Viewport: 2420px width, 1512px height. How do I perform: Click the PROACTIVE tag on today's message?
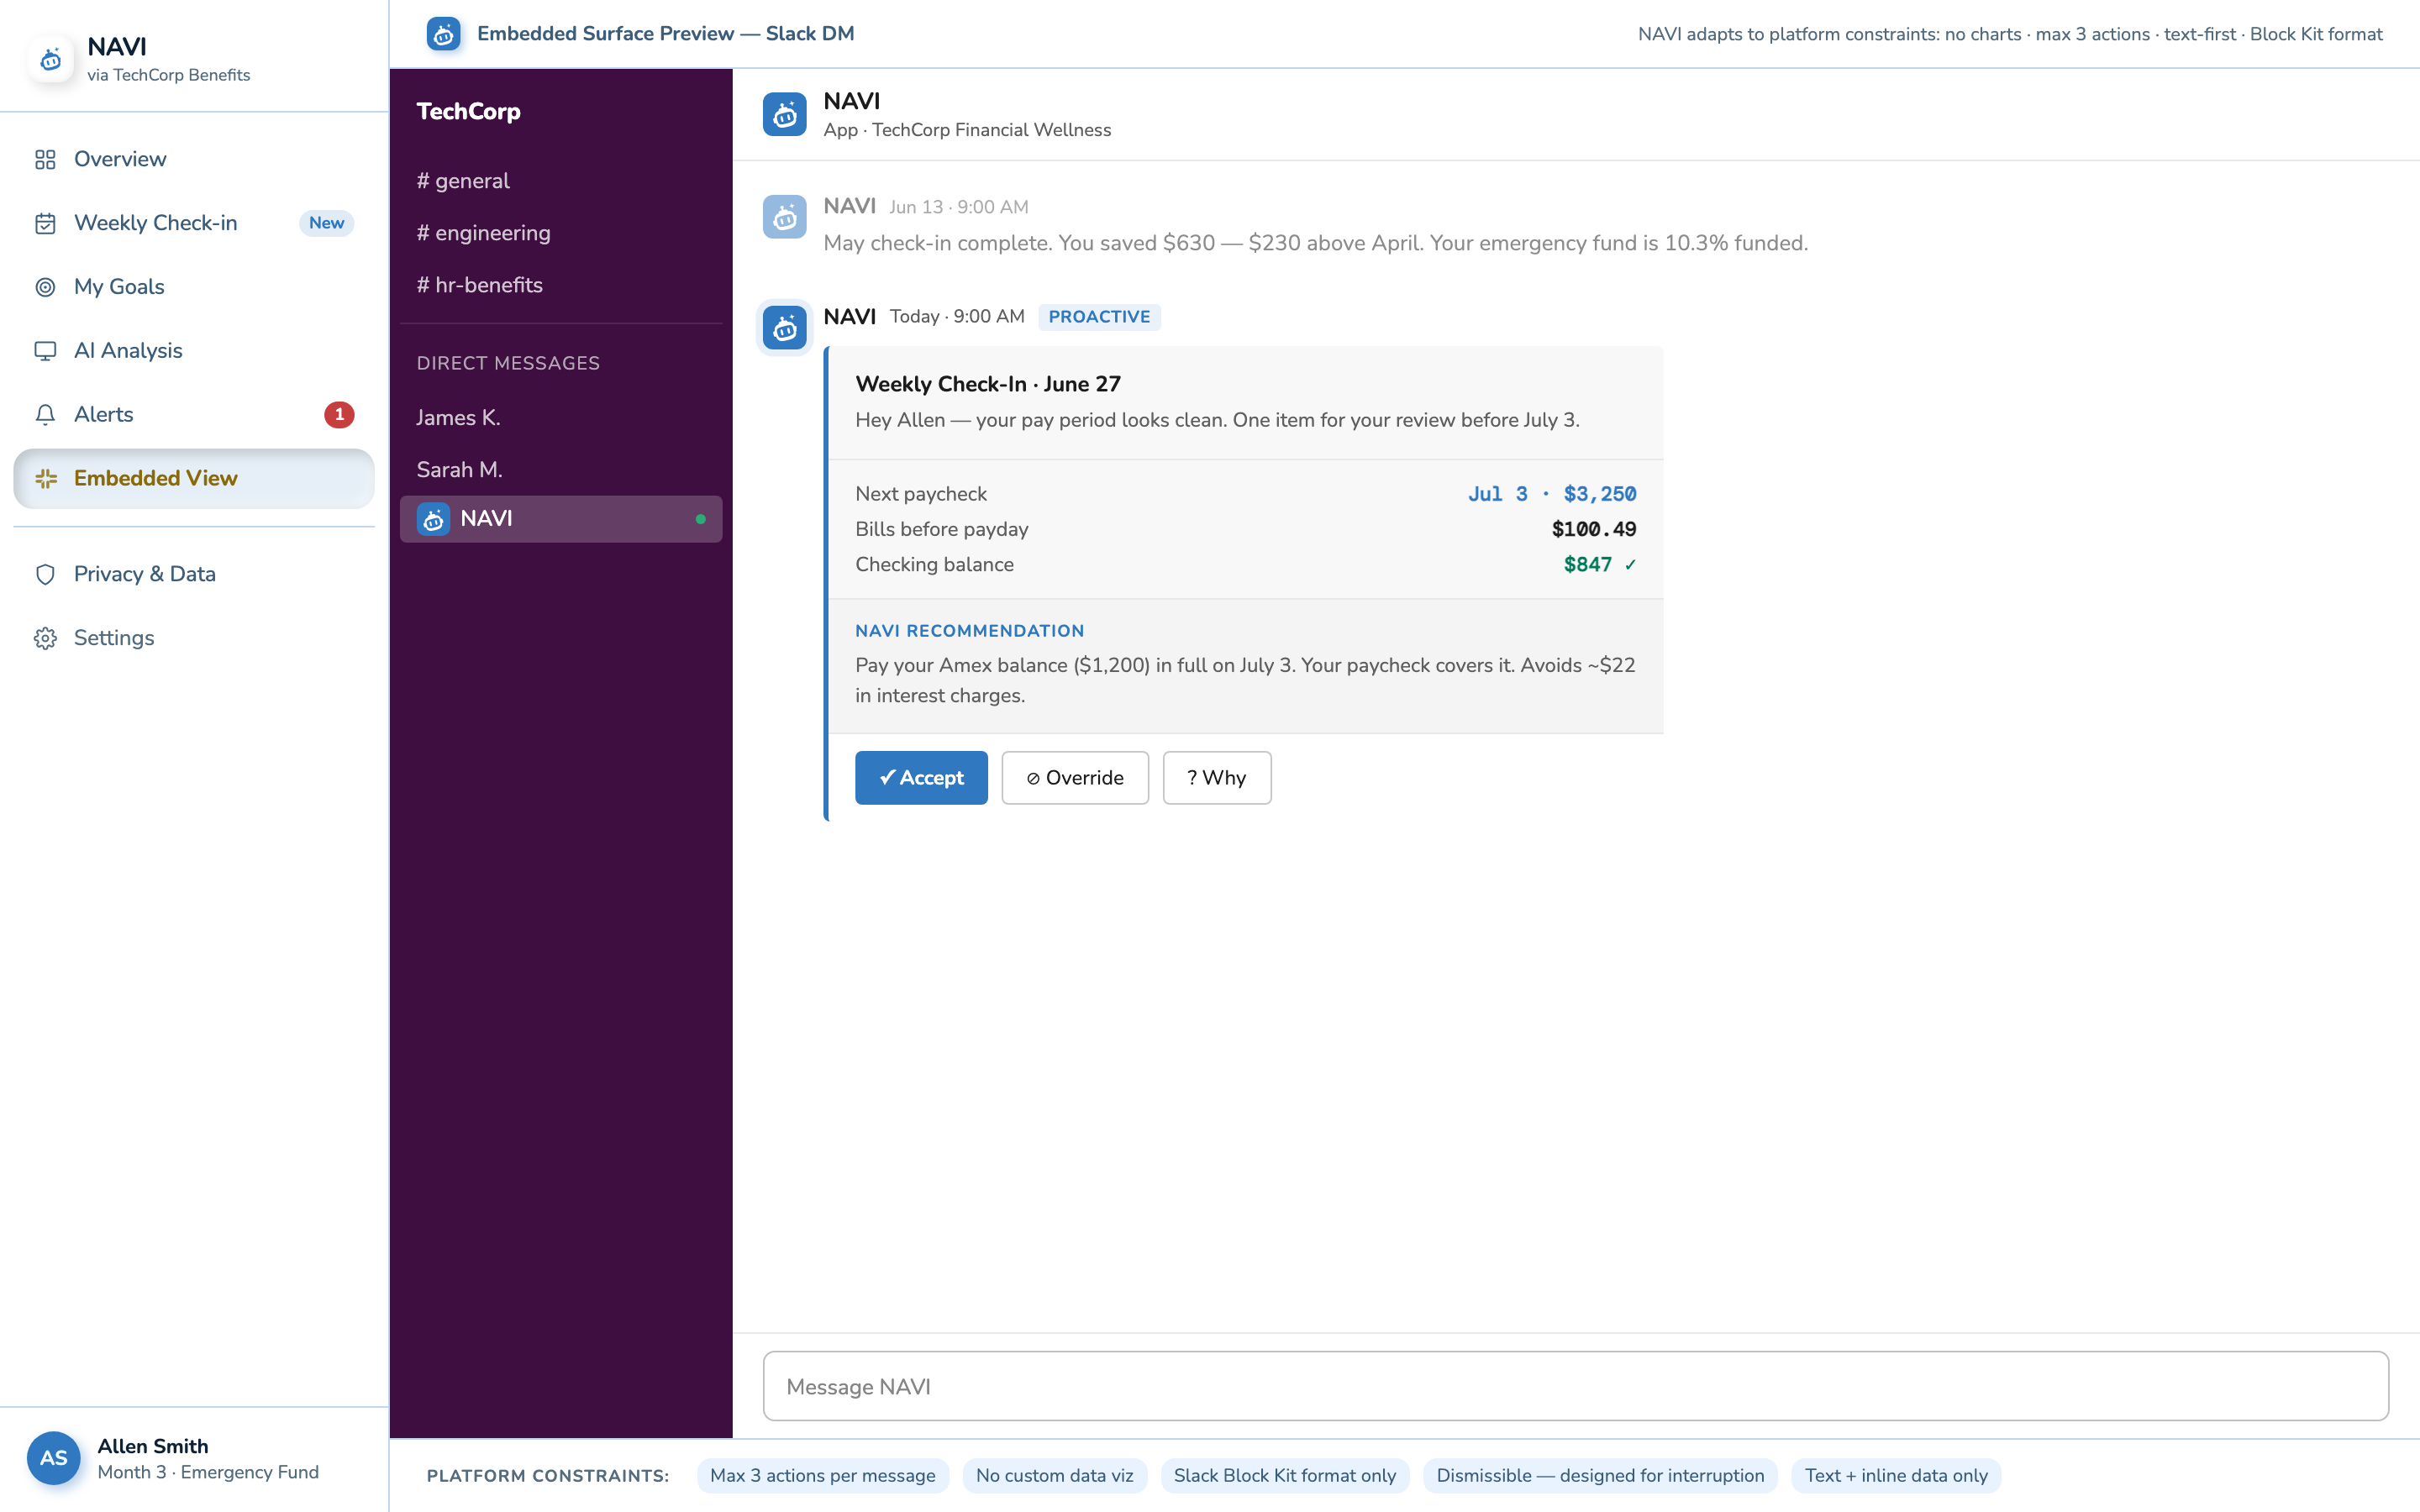point(1099,317)
